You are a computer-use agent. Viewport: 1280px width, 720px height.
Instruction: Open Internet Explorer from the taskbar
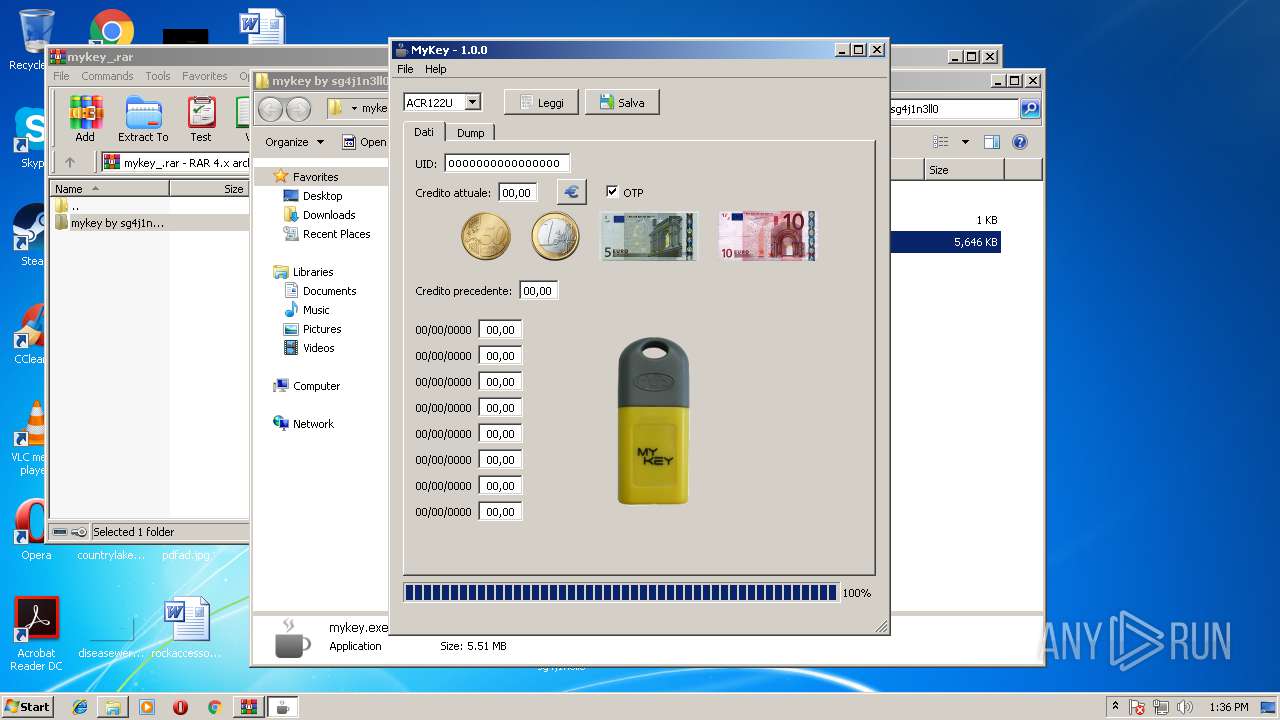click(80, 707)
